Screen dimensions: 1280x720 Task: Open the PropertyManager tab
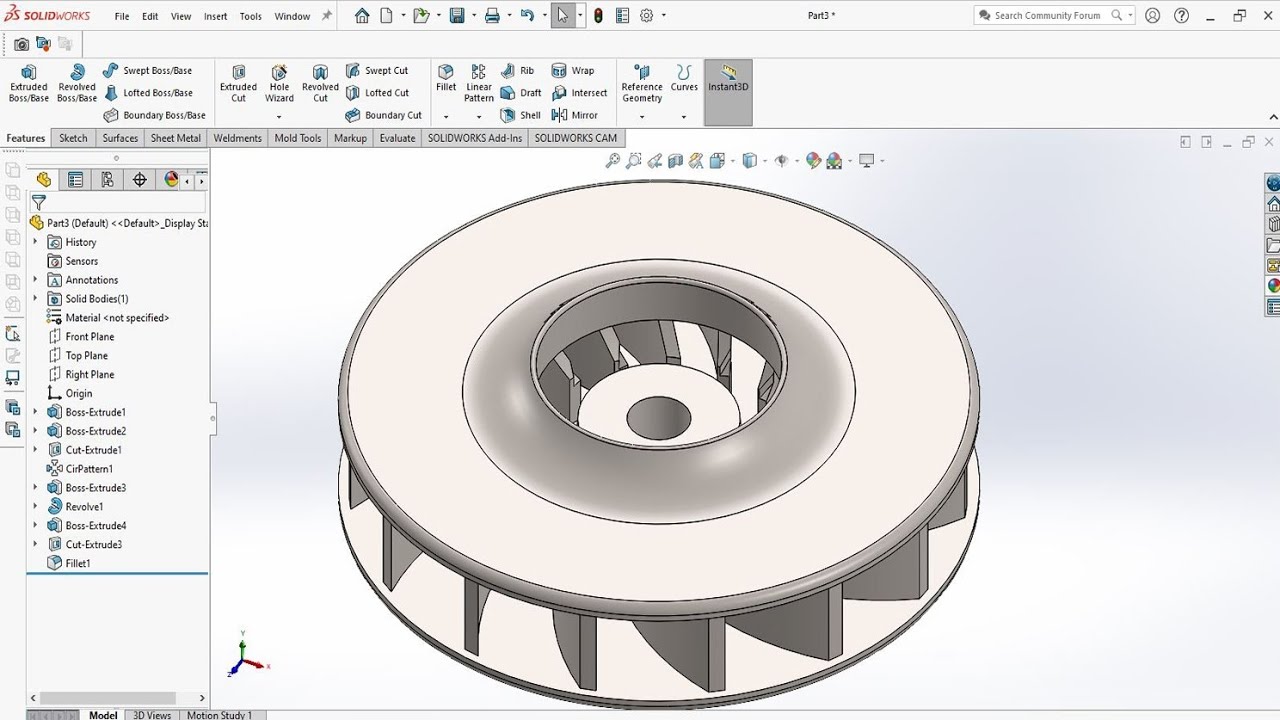(x=75, y=180)
